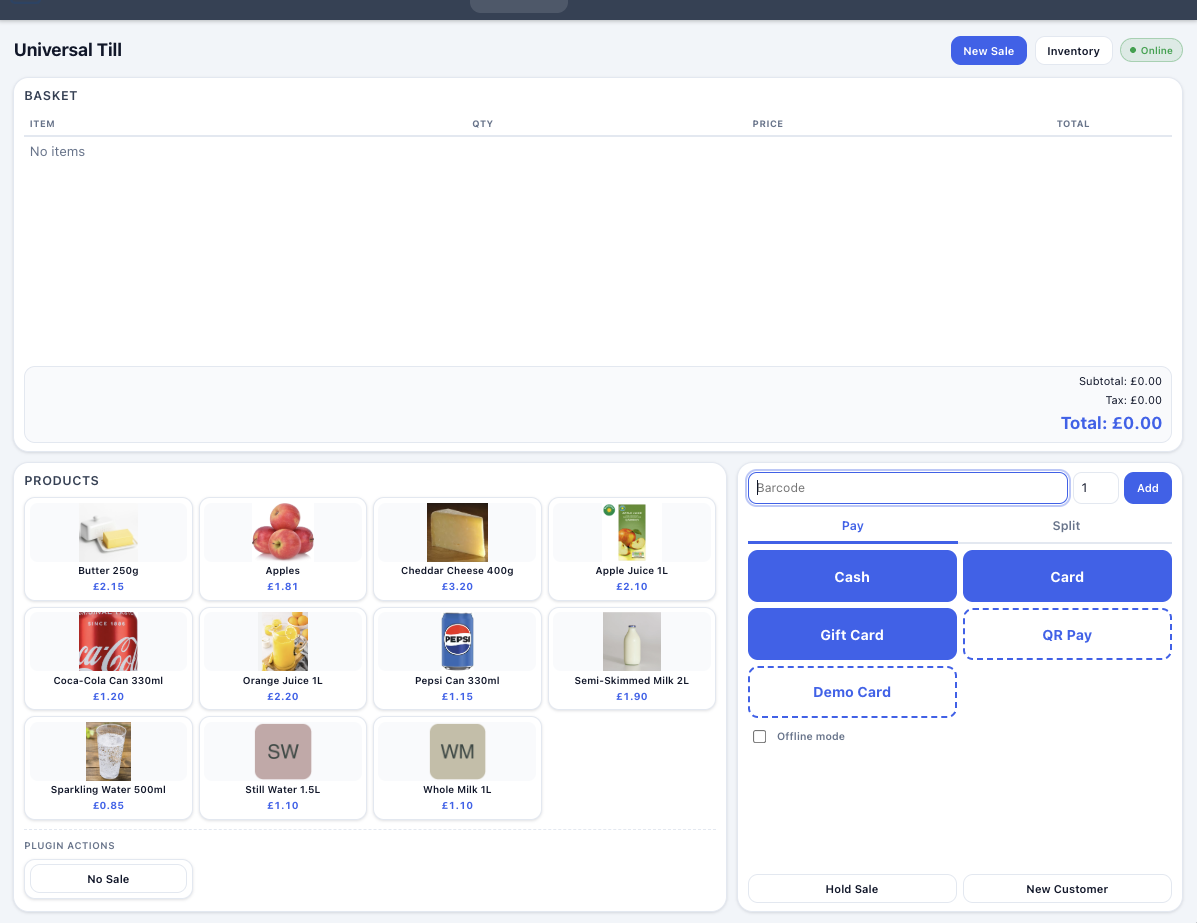Focus the Barcode input field
This screenshot has height=923, width=1197.
pyautogui.click(x=908, y=488)
